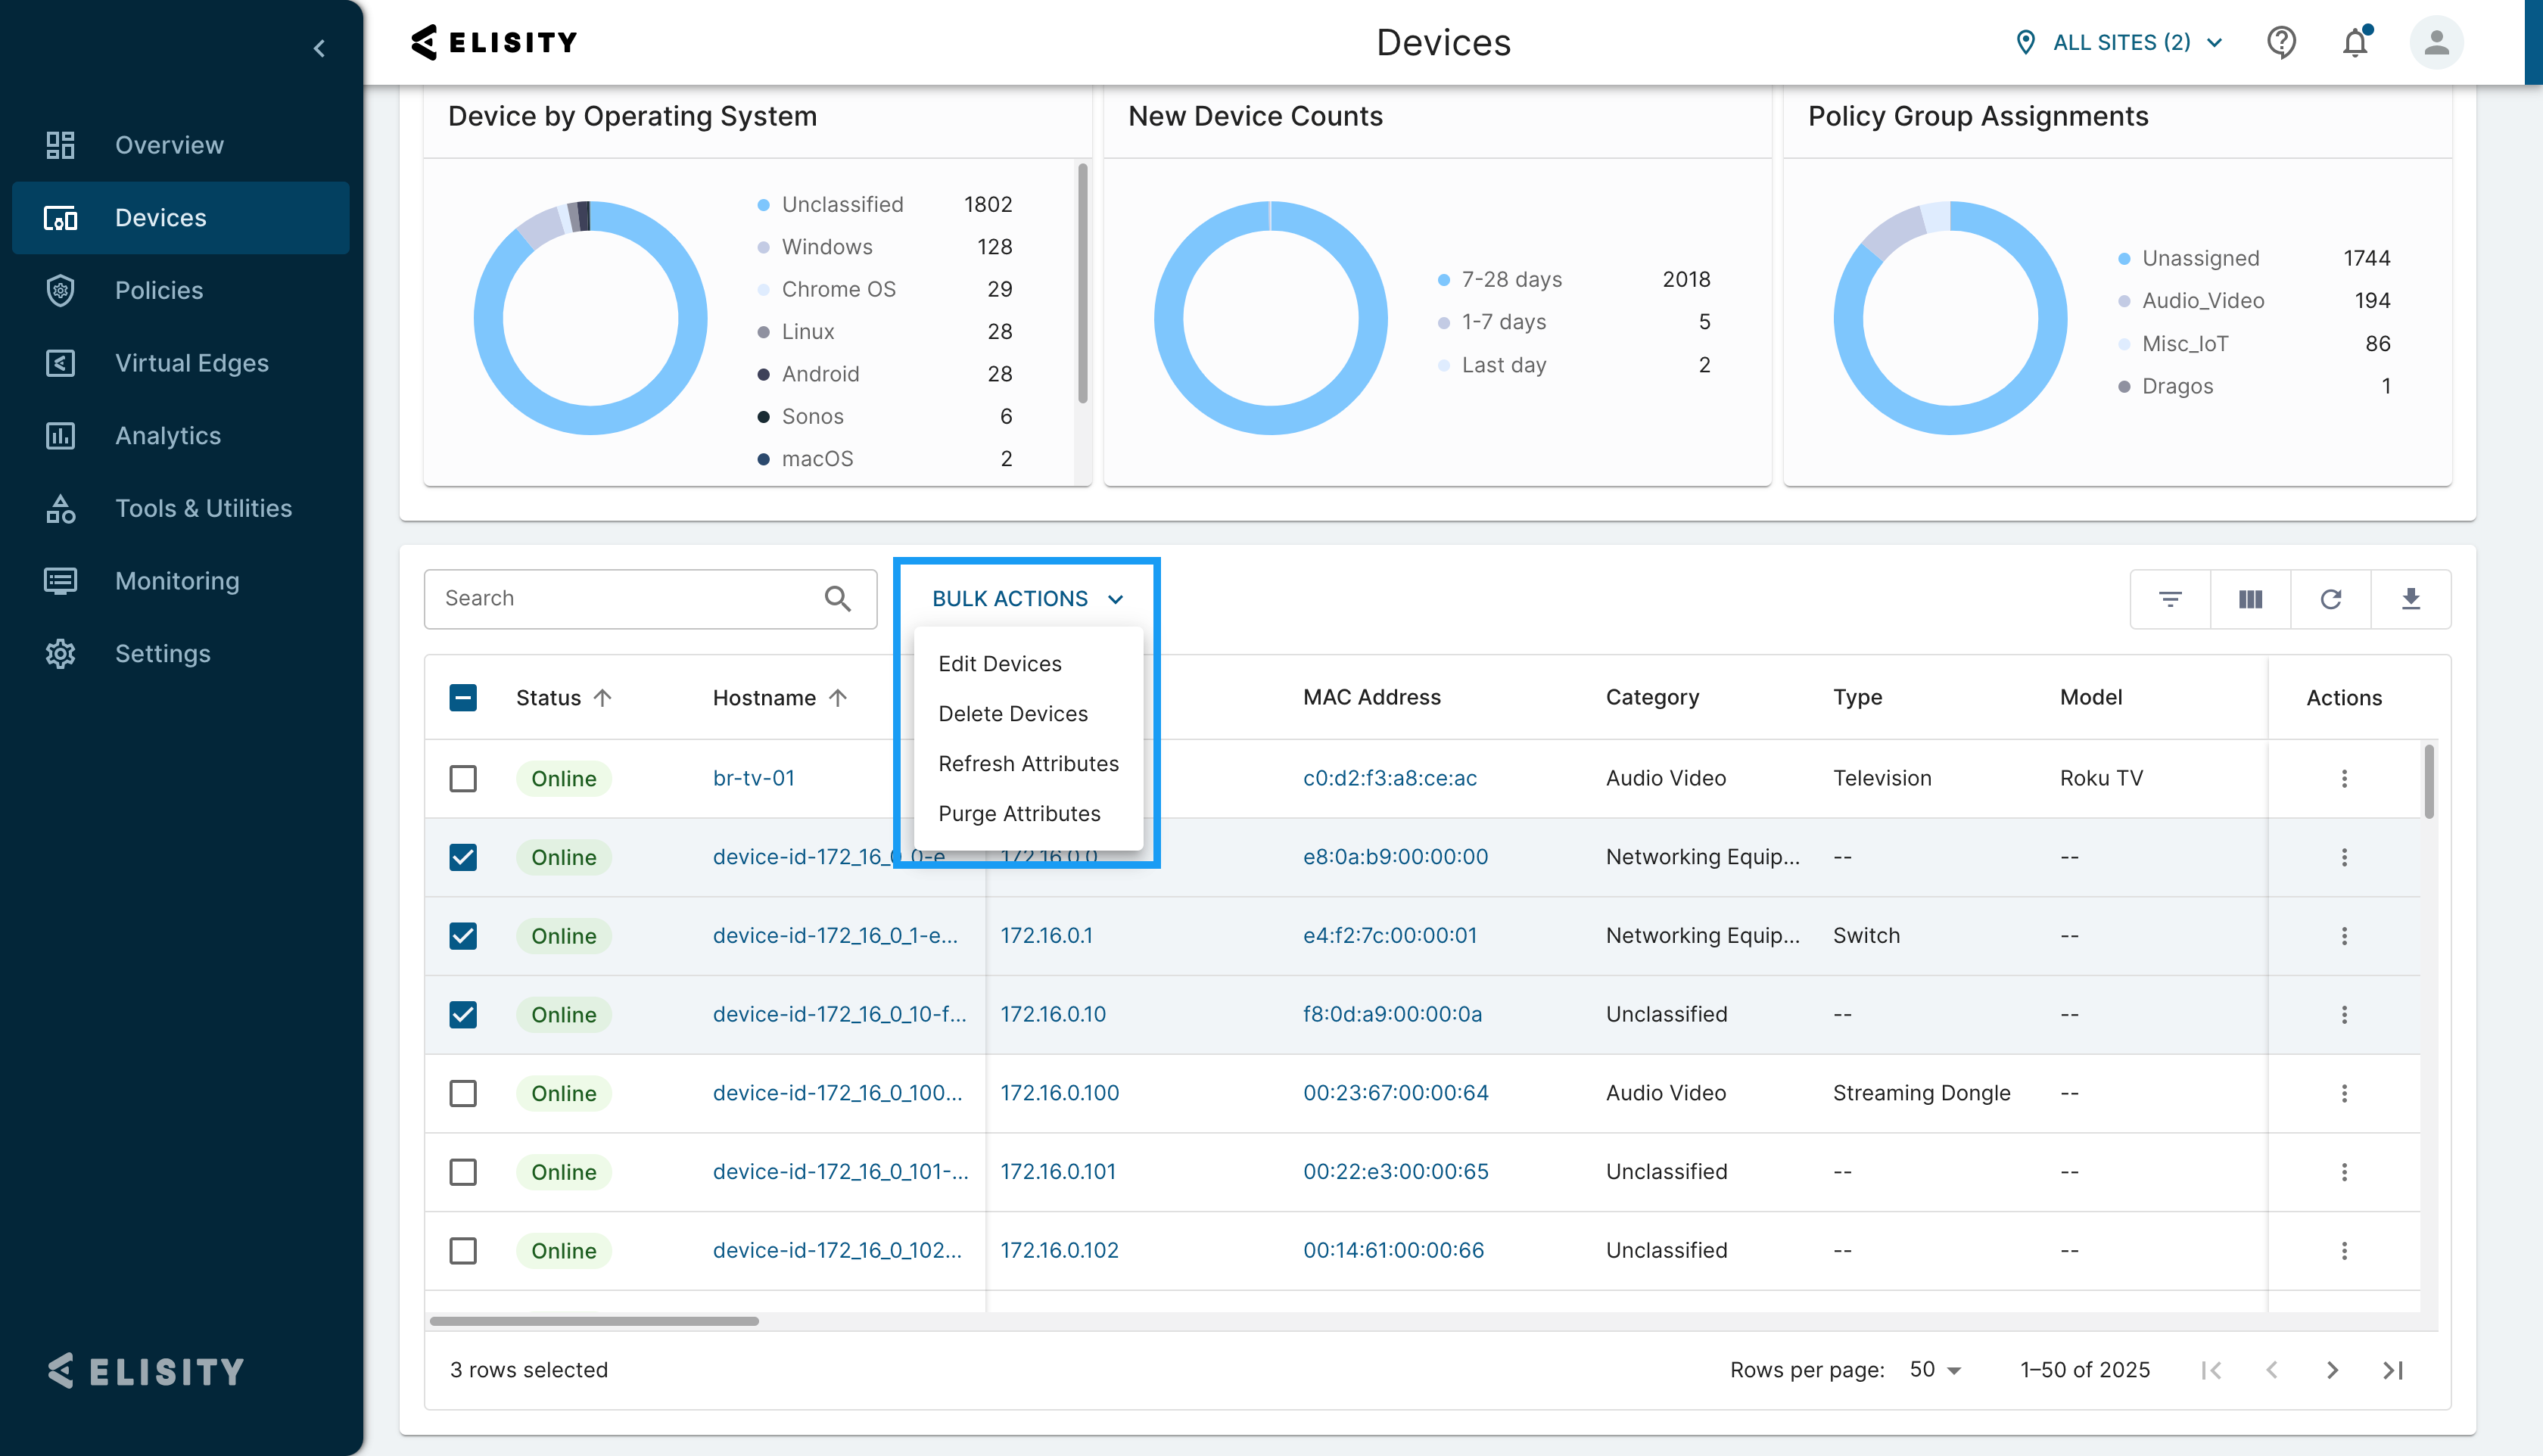Collapse the sidebar with the chevron
Viewport: 2543px width, 1456px height.
coord(319,48)
